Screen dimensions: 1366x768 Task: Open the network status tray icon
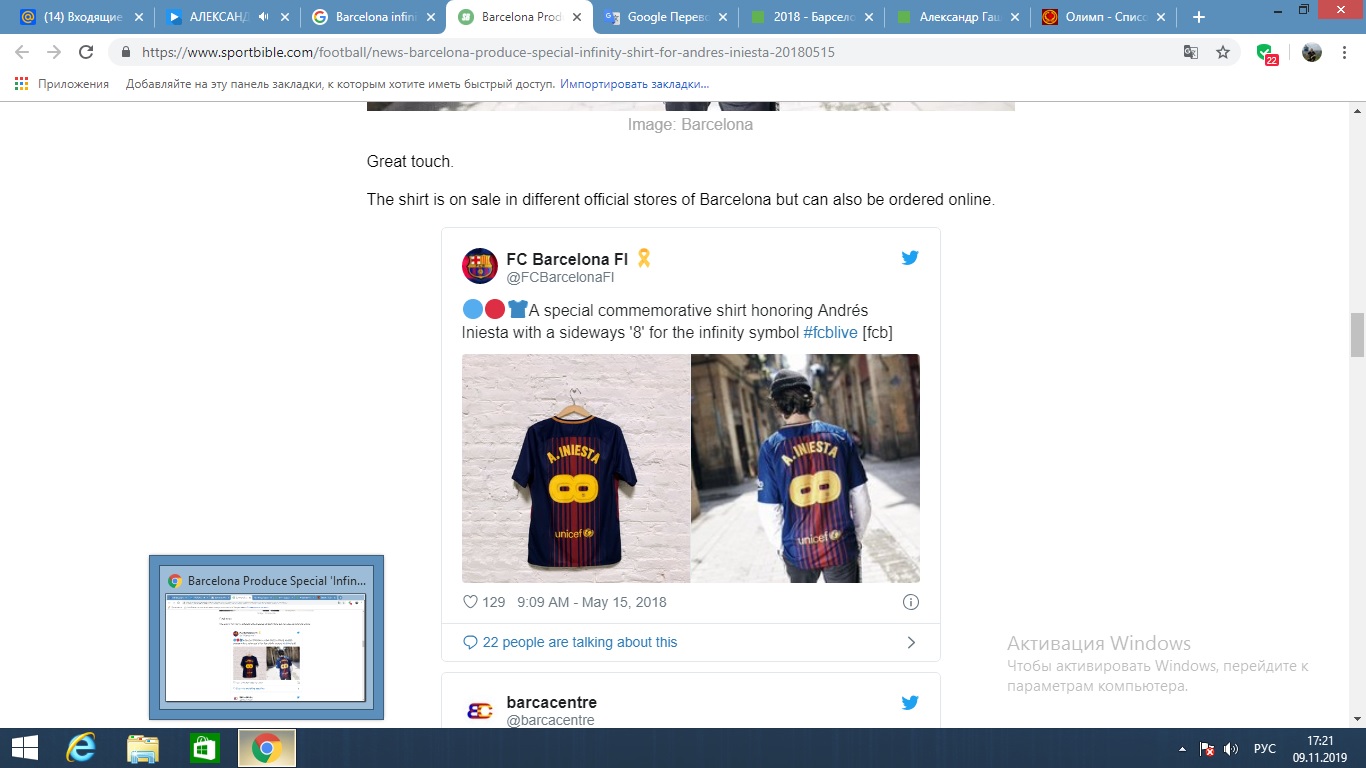1207,749
